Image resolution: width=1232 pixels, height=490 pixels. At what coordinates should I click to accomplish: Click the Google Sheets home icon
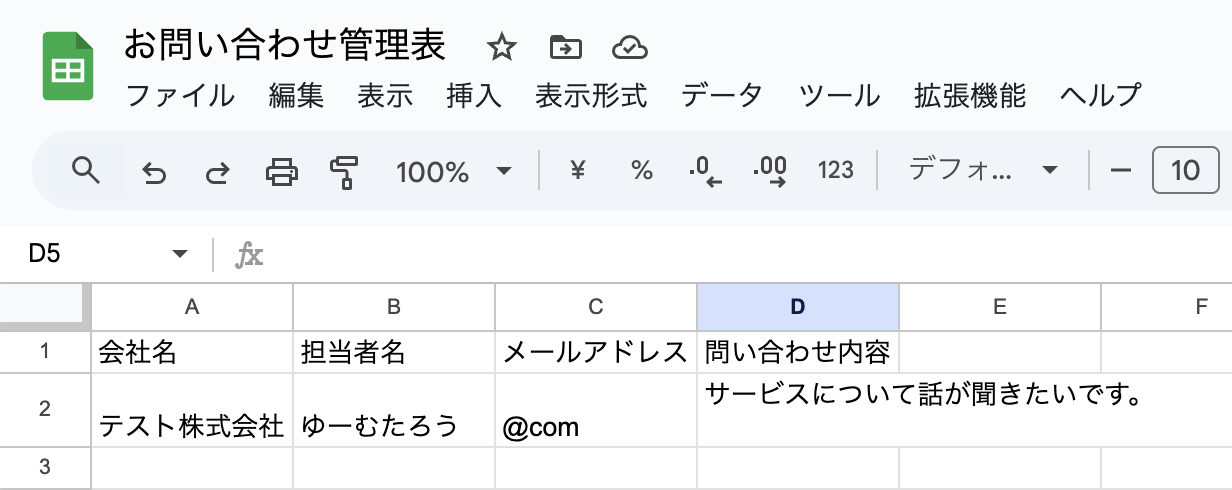67,67
